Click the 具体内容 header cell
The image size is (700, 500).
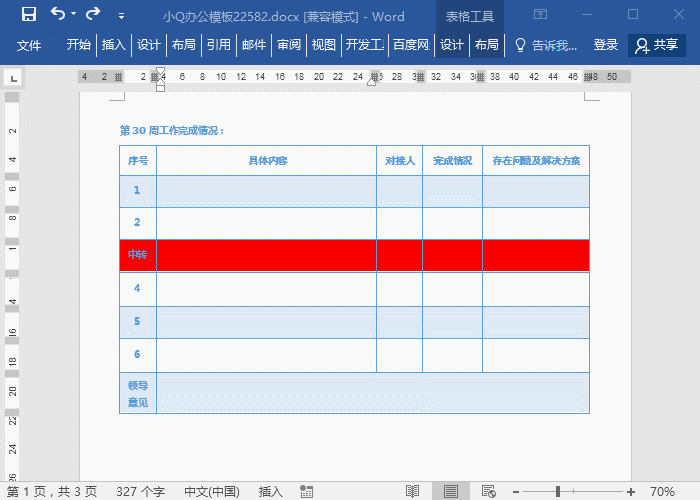[267, 160]
